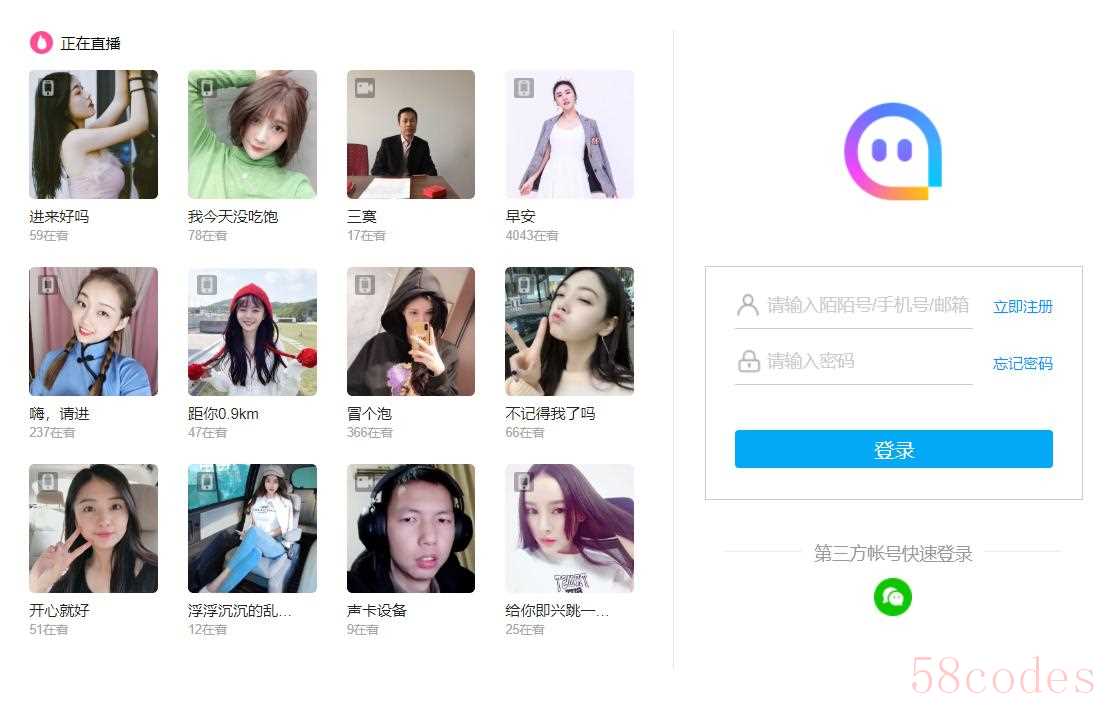The width and height of the screenshot is (1110, 706).
Task: Click the phone icon on 距你0.9km stream
Action: pos(207,285)
